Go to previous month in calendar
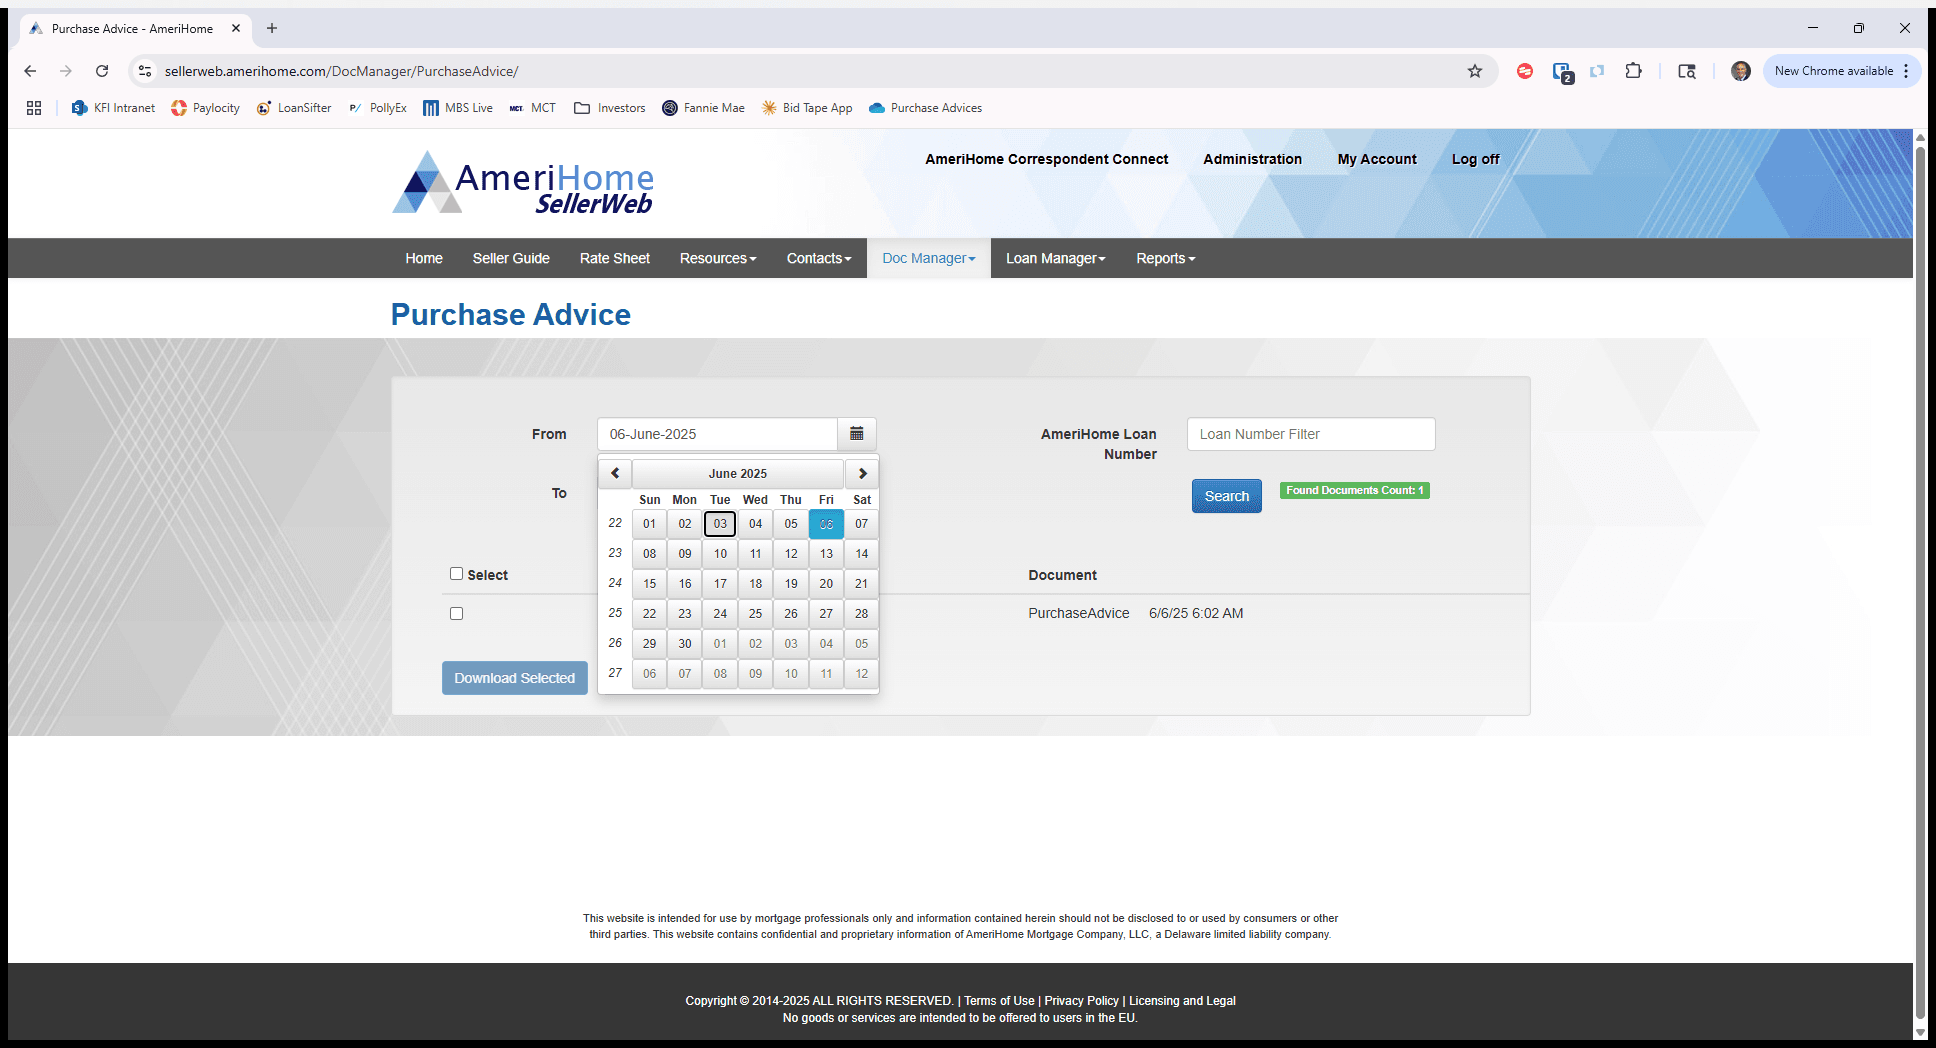The height and width of the screenshot is (1048, 1936). (x=615, y=473)
